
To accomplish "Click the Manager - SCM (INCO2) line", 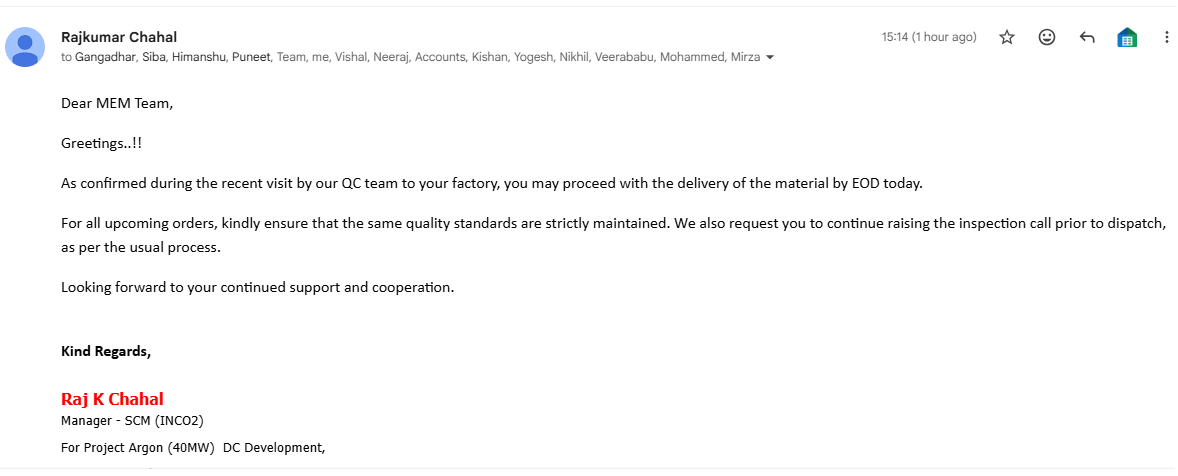I will 132,421.
